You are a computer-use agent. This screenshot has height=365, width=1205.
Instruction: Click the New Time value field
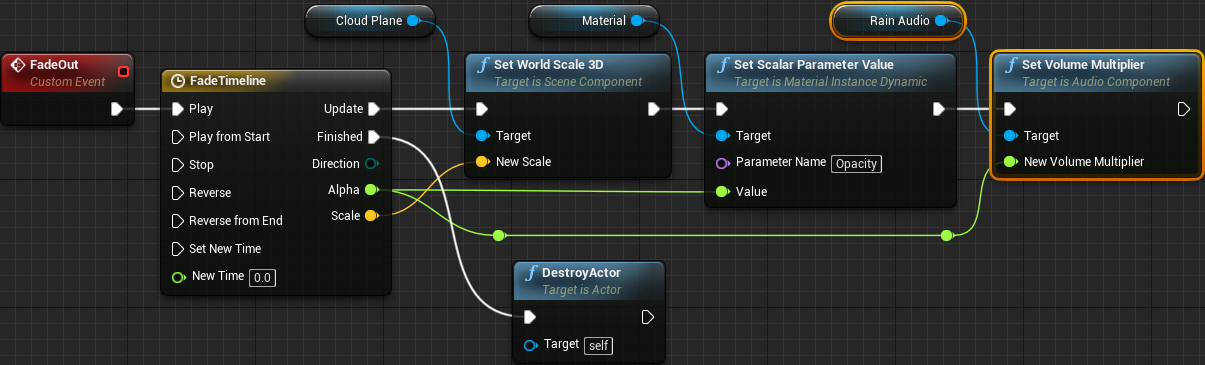262,277
